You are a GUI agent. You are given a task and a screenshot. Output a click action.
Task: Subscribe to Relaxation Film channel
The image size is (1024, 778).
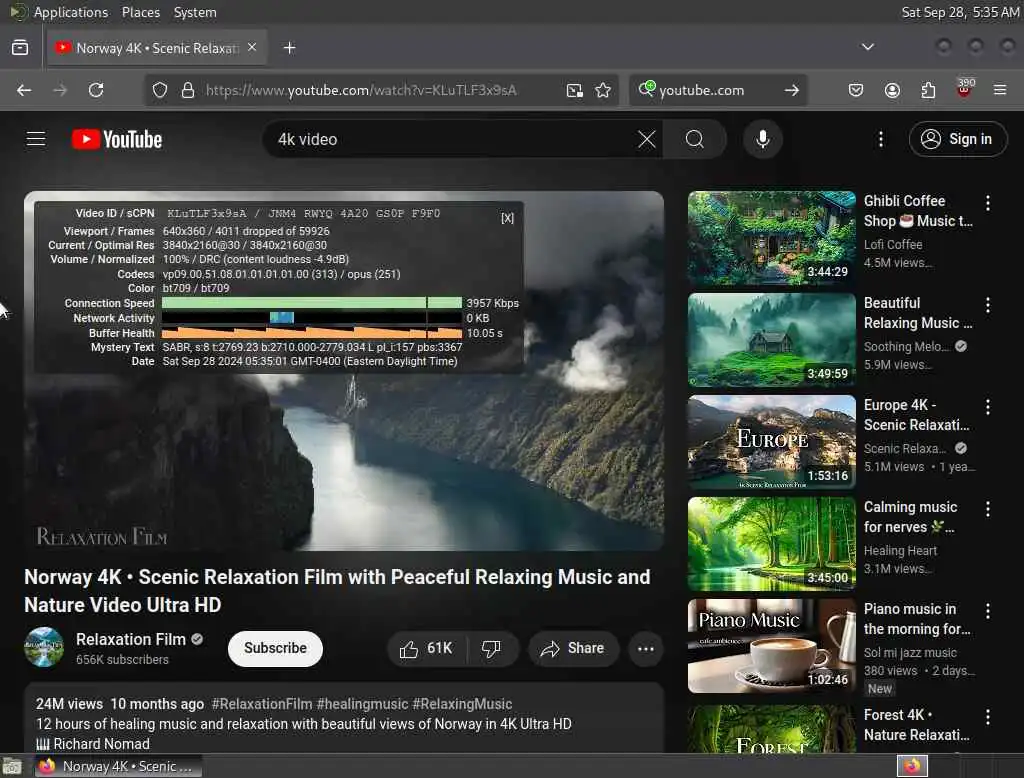[275, 648]
